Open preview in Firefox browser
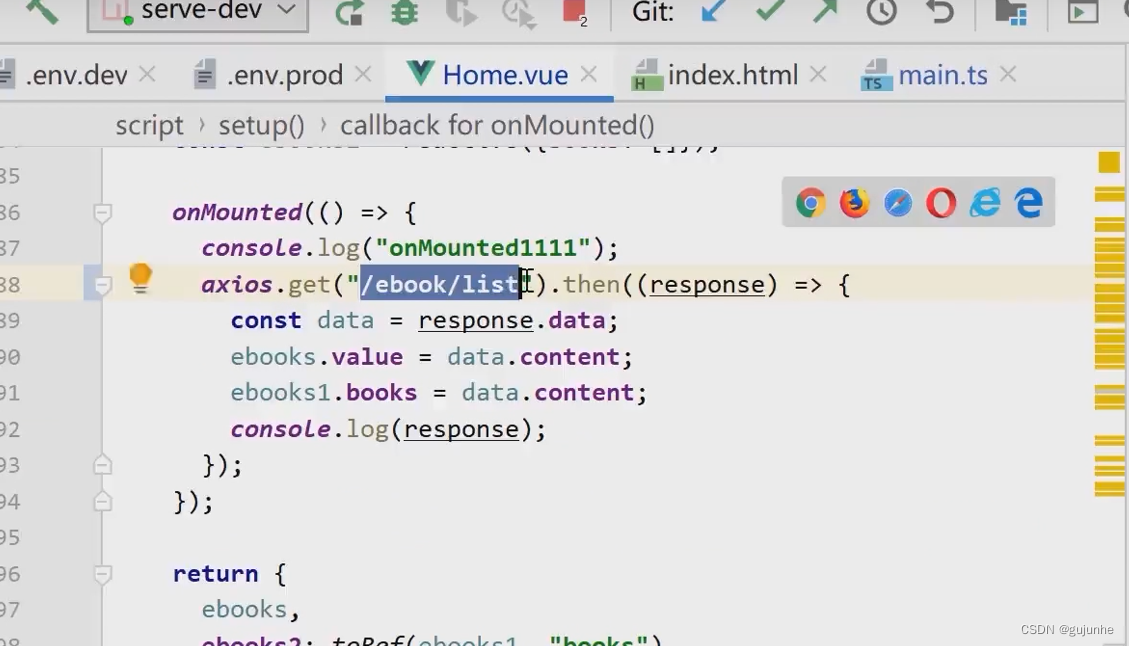 point(854,204)
